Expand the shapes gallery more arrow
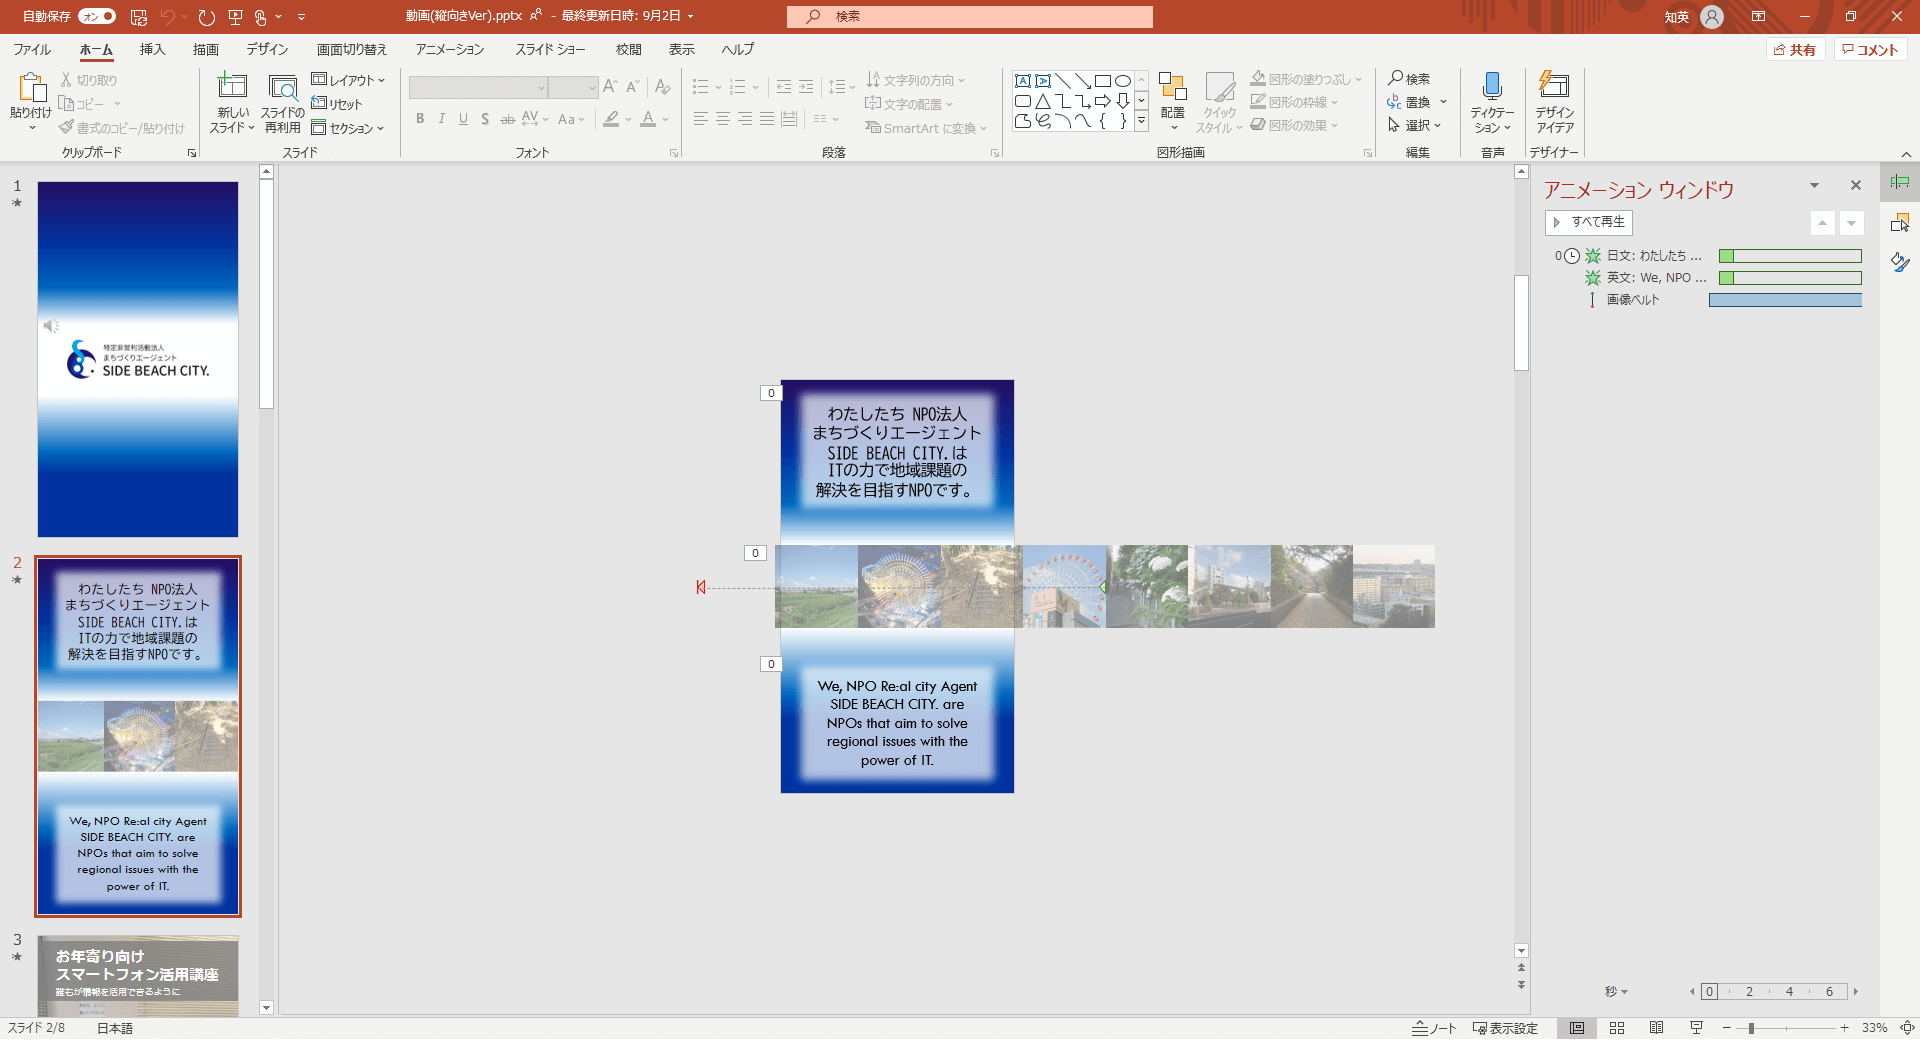Screen dimensions: 1920x1040 (1141, 121)
